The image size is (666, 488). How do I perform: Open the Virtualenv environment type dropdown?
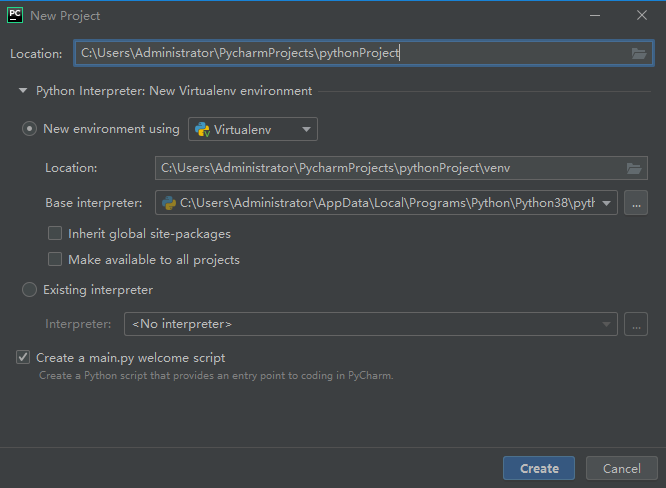pyautogui.click(x=306, y=129)
